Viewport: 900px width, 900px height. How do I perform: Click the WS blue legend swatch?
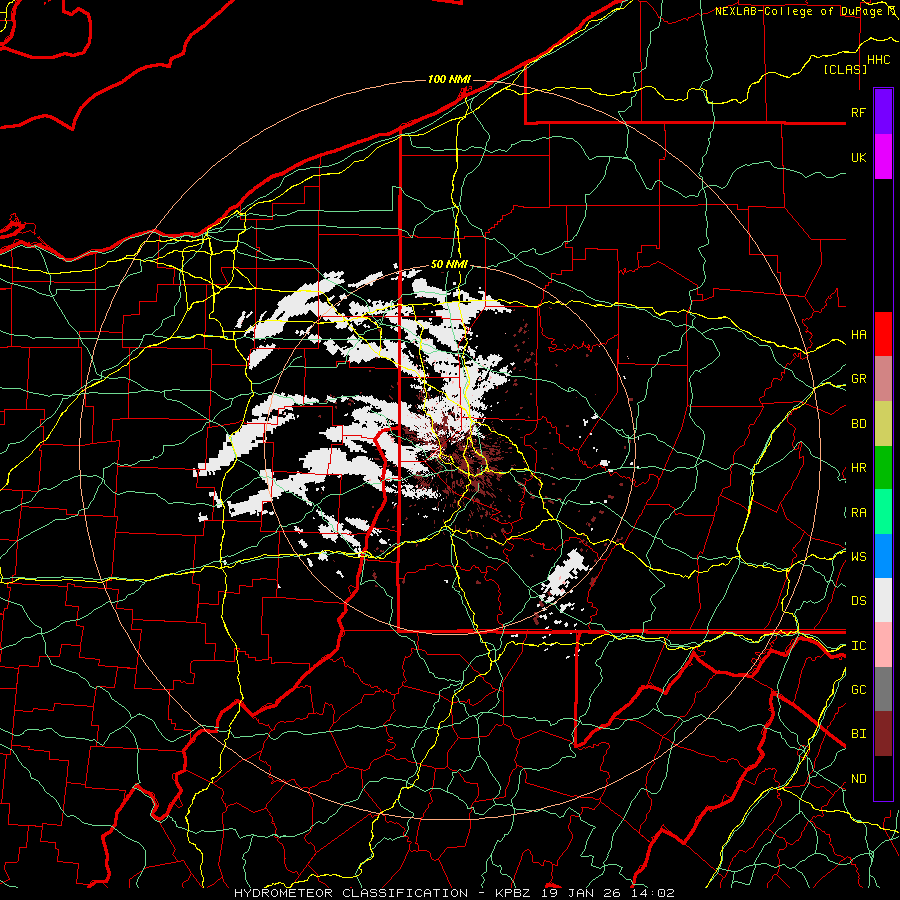pos(883,556)
